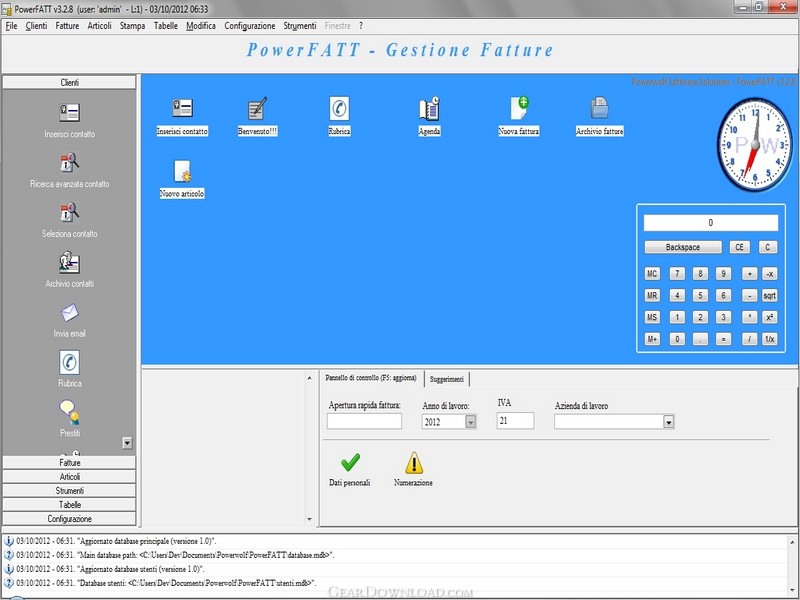Click the calculator CE button
Screen dimensions: 800x600
click(739, 247)
